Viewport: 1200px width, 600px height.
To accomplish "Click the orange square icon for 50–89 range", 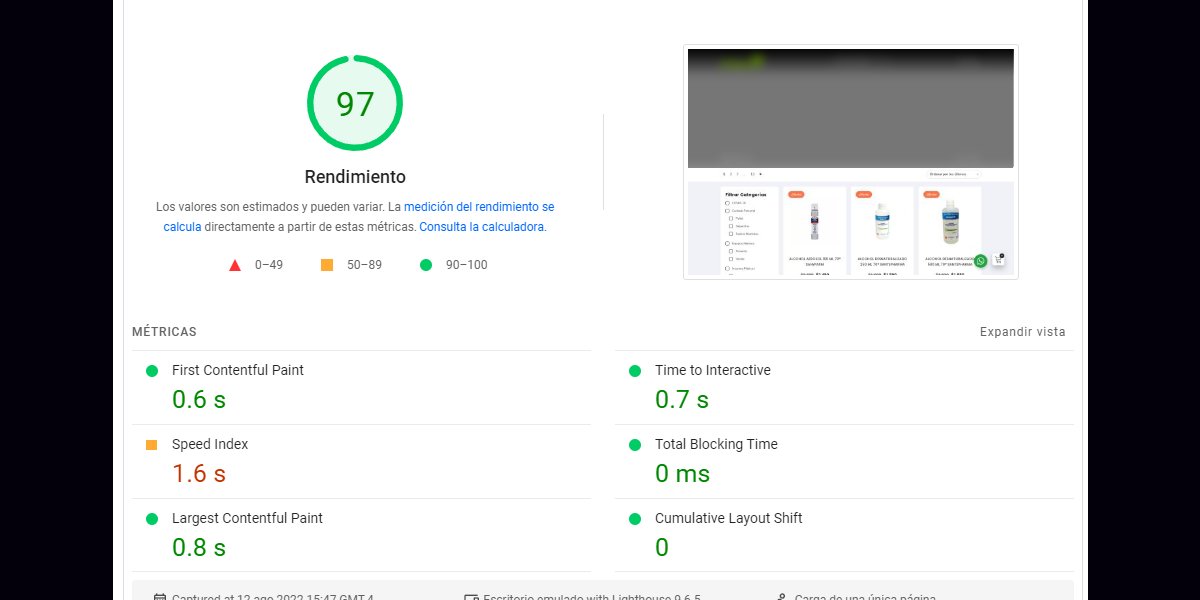I will coord(325,264).
